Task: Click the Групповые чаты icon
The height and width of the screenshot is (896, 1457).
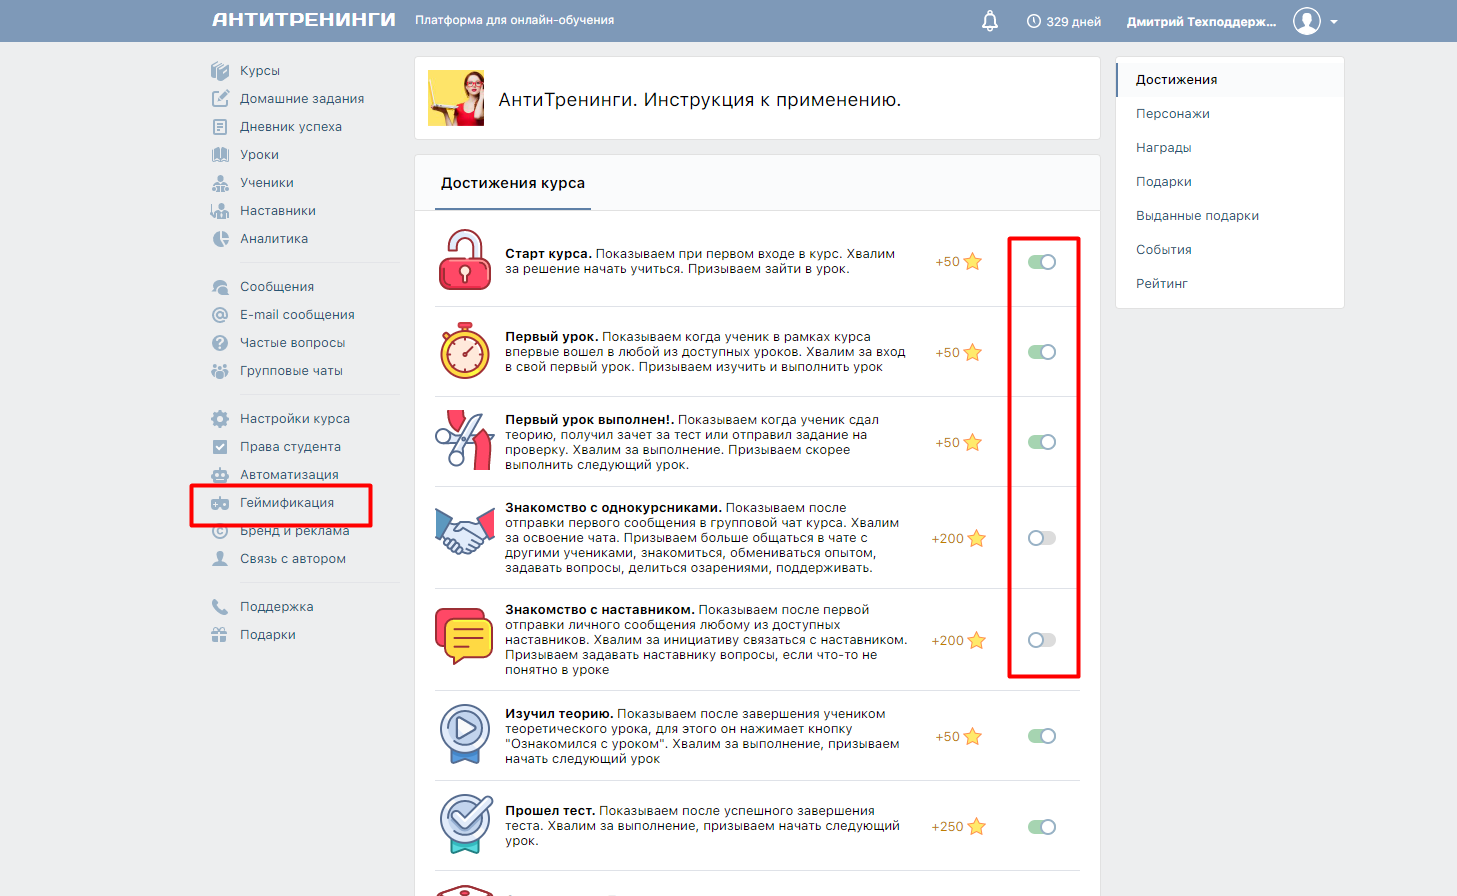Action: point(220,371)
